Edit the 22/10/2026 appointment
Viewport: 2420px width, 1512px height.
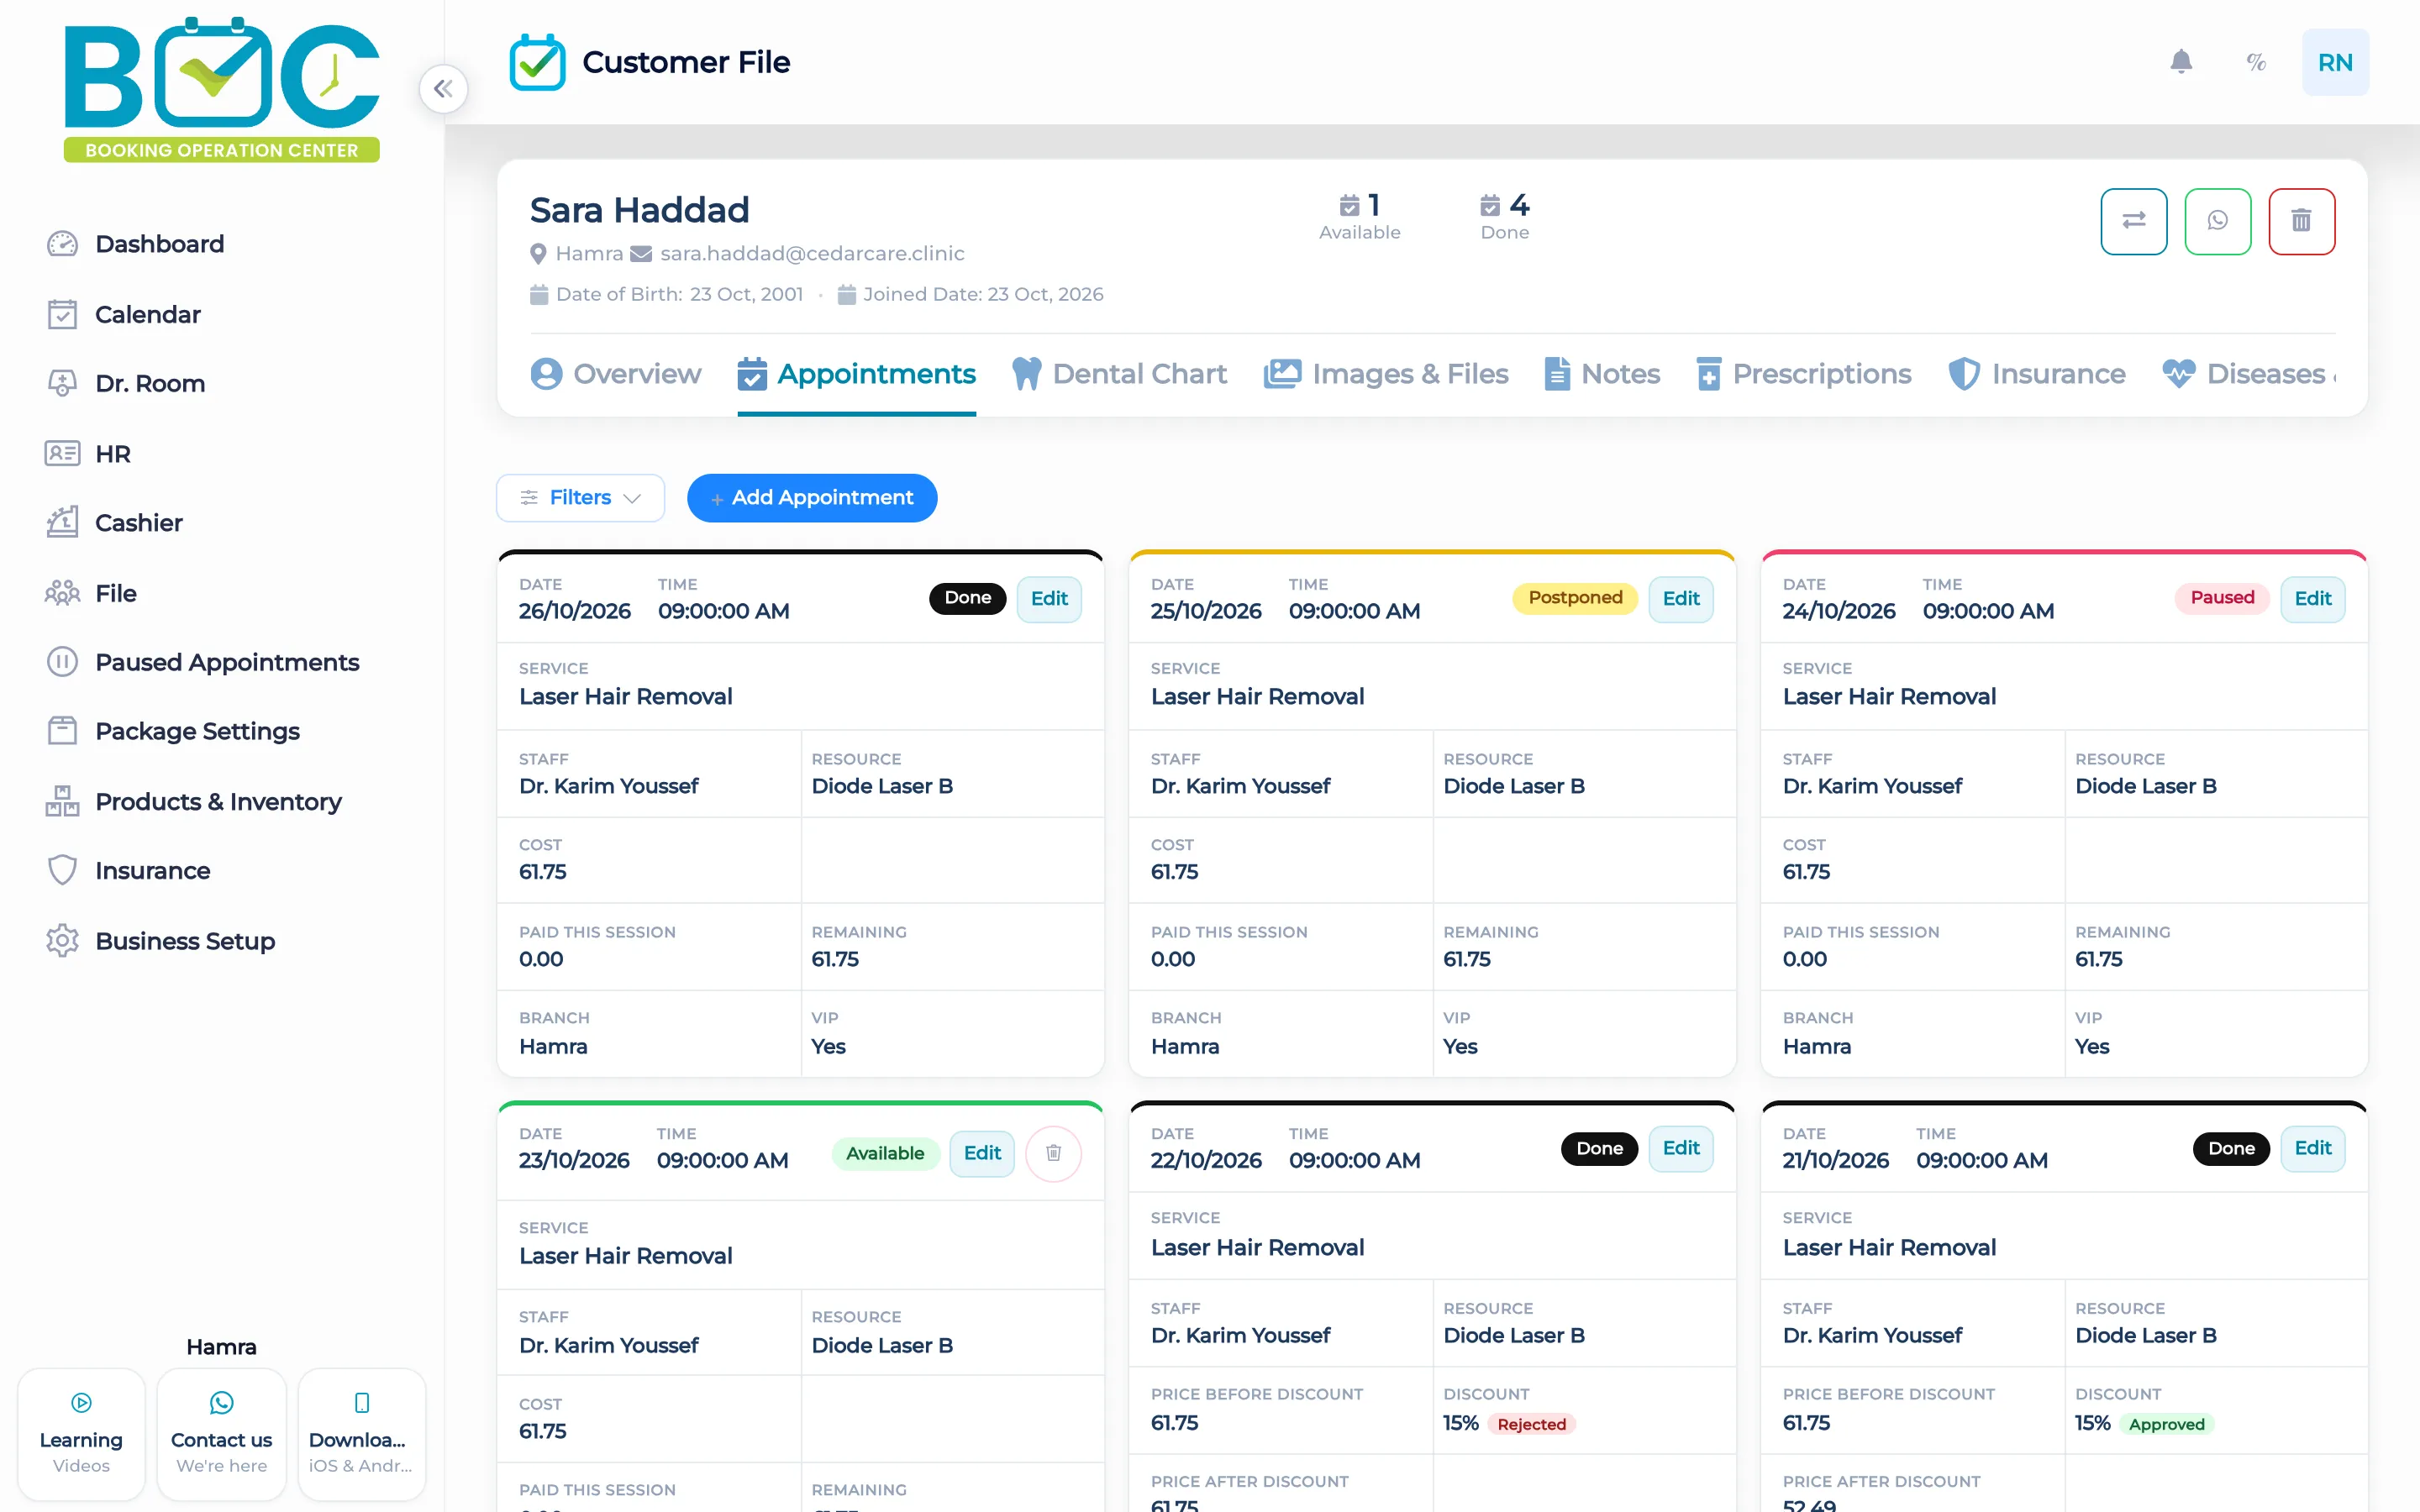[1681, 1148]
